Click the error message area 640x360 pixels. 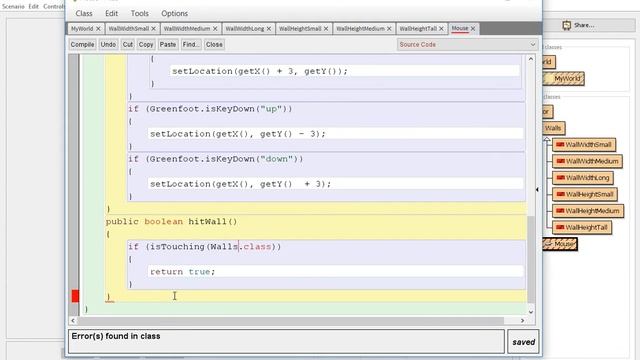(286, 341)
